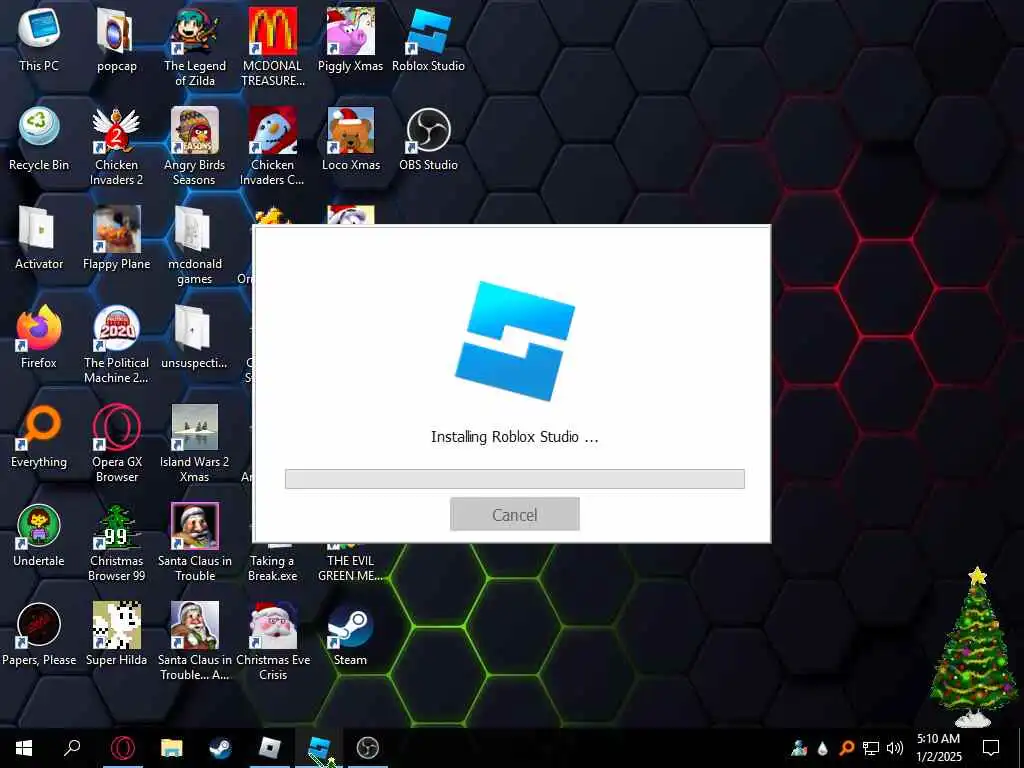Open File Explorer from taskbar
Screen dimensions: 1024x768
(172, 748)
